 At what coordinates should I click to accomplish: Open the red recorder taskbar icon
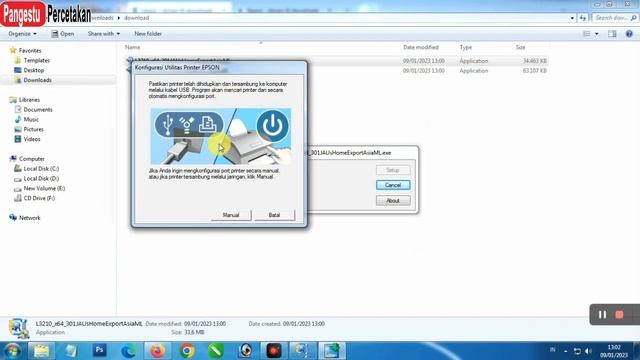(x=274, y=351)
